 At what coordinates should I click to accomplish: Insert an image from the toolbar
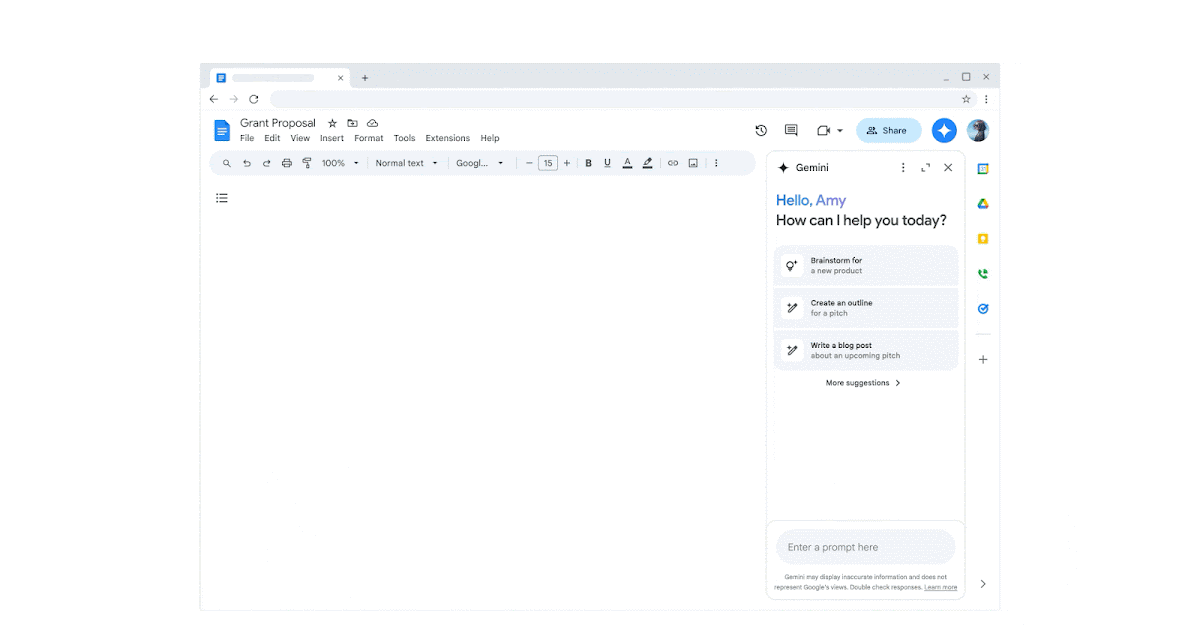[x=692, y=163]
